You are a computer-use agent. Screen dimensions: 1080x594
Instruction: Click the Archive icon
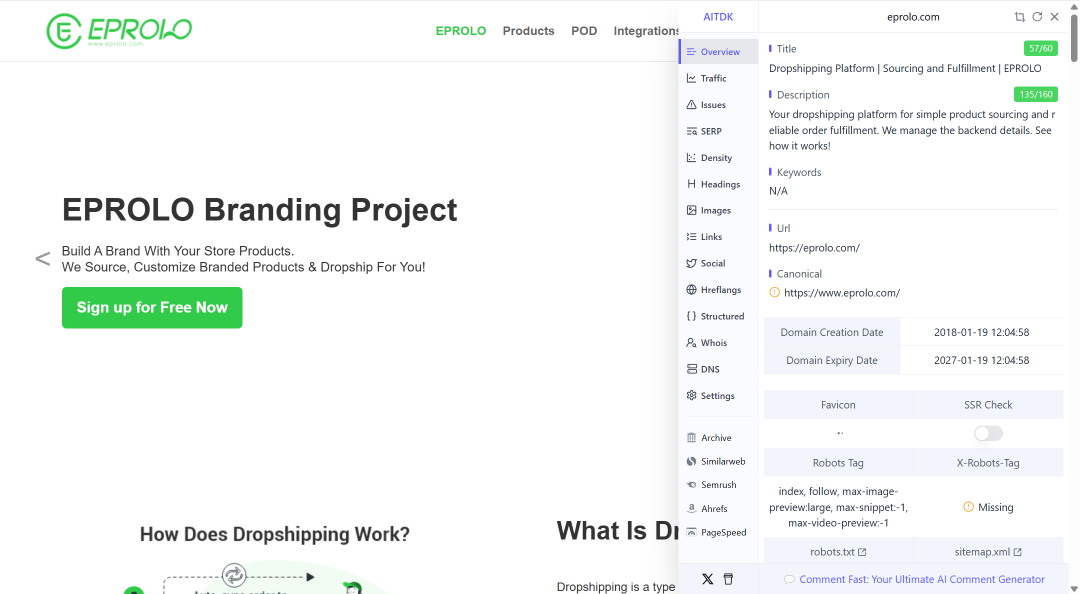(692, 438)
